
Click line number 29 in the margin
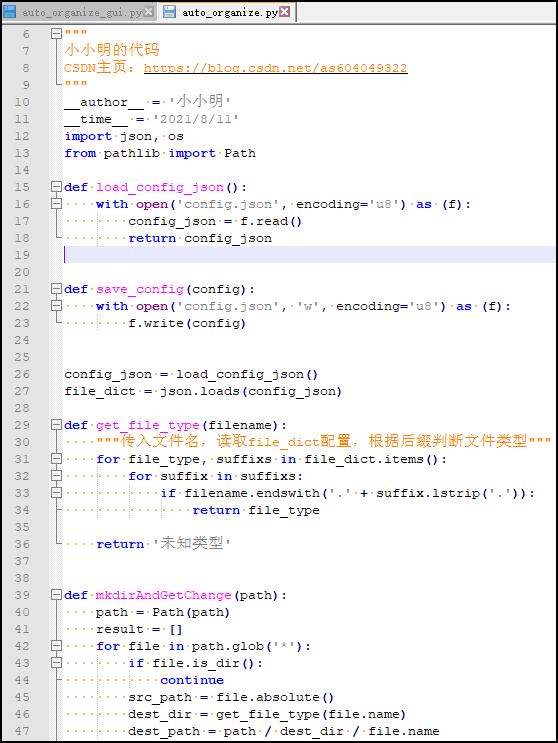pyautogui.click(x=22, y=425)
